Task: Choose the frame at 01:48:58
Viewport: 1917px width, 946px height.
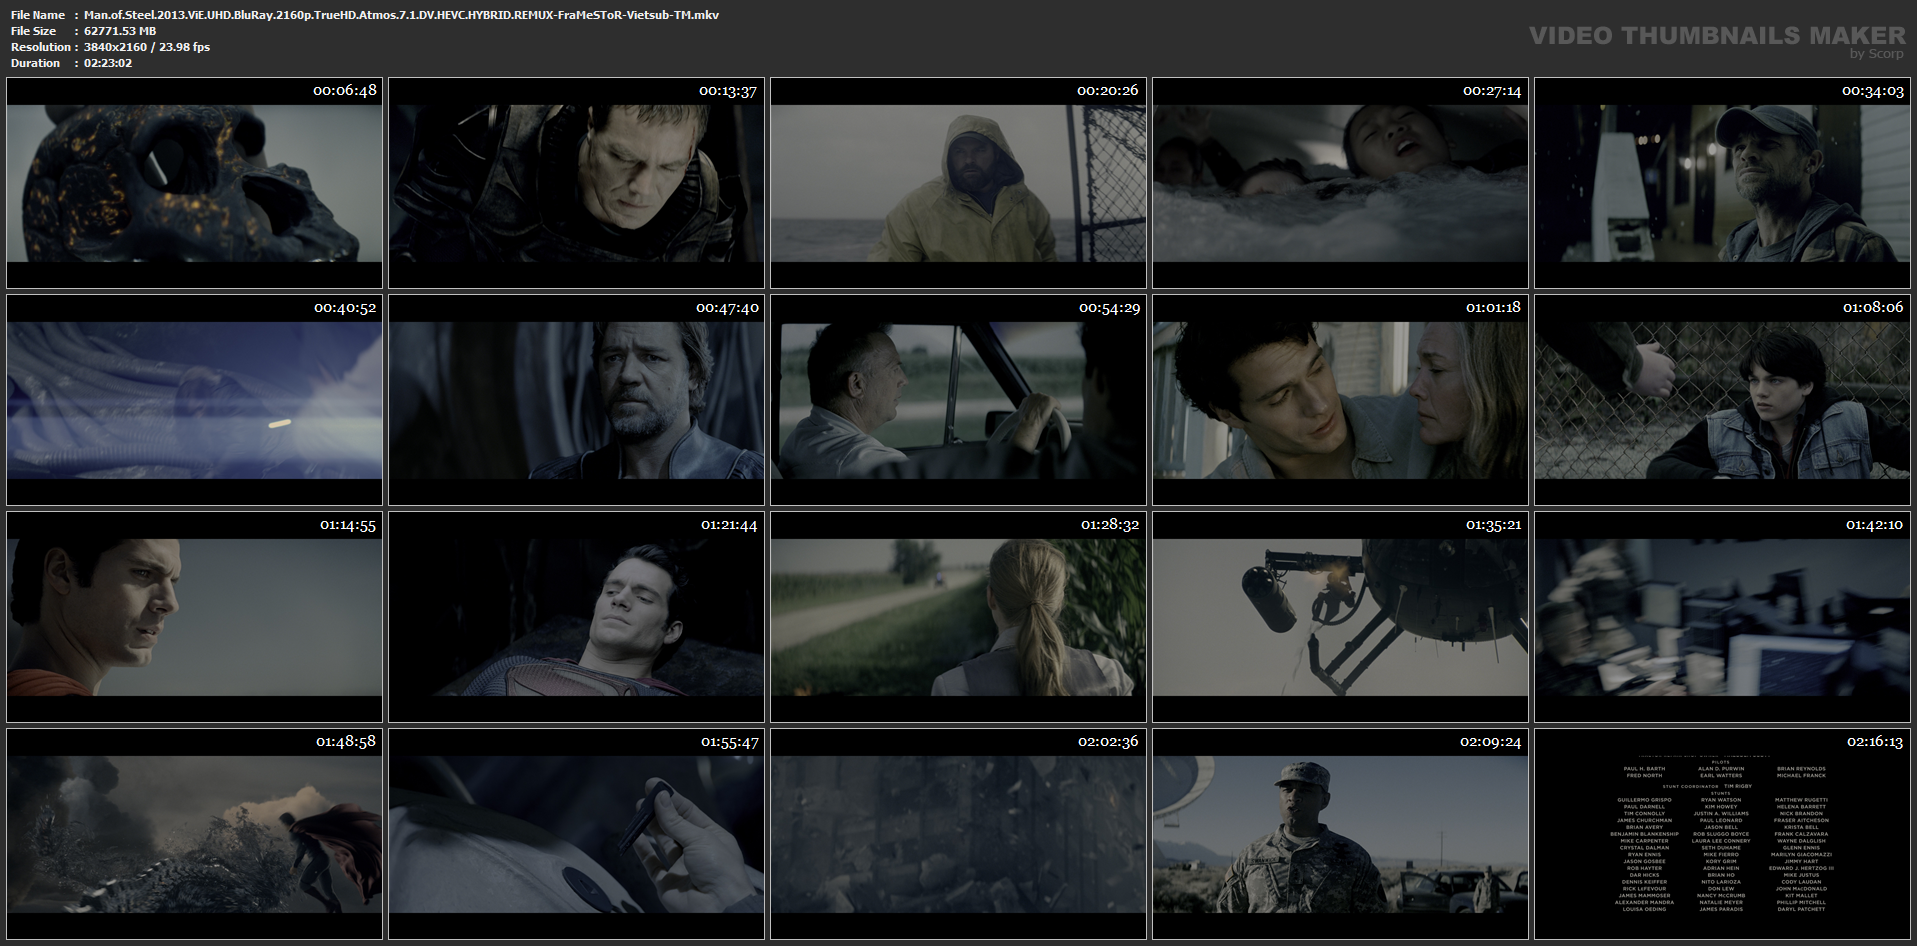Action: tap(194, 834)
